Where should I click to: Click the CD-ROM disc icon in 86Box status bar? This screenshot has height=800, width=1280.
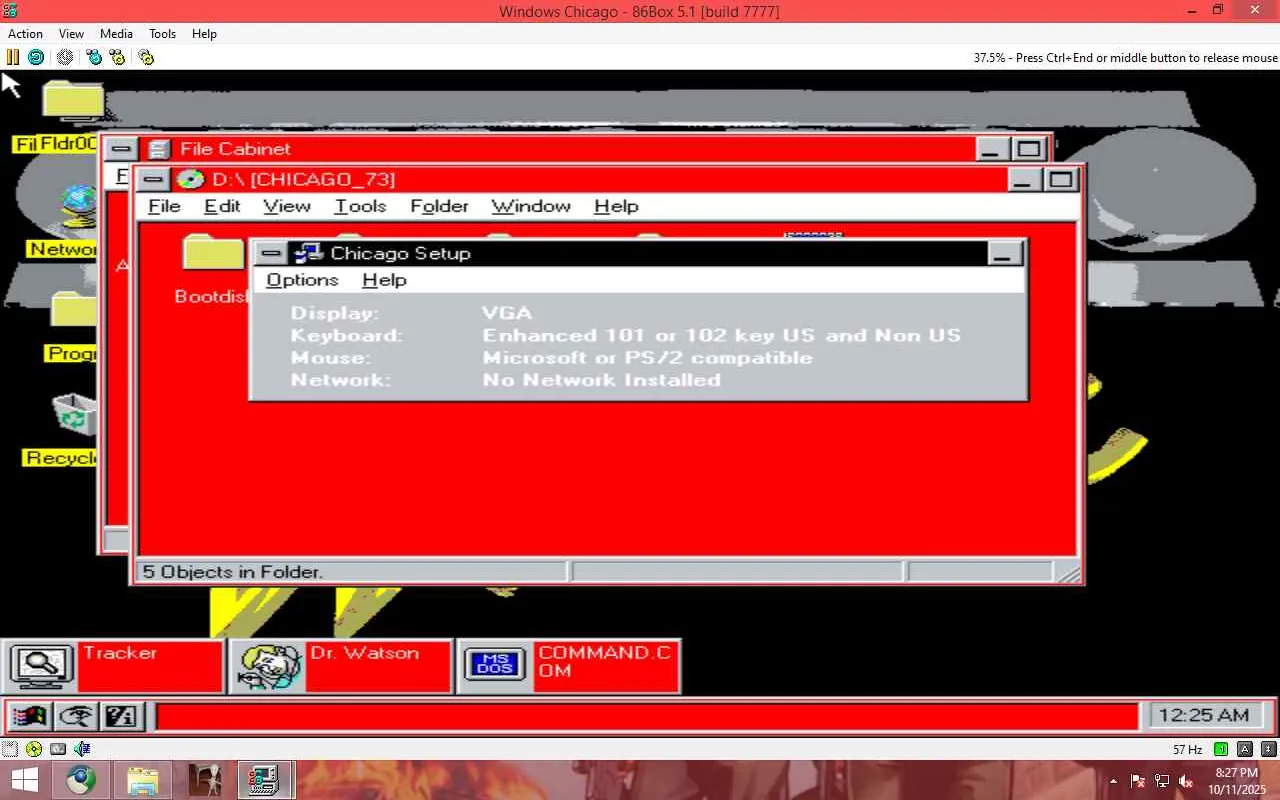34,748
